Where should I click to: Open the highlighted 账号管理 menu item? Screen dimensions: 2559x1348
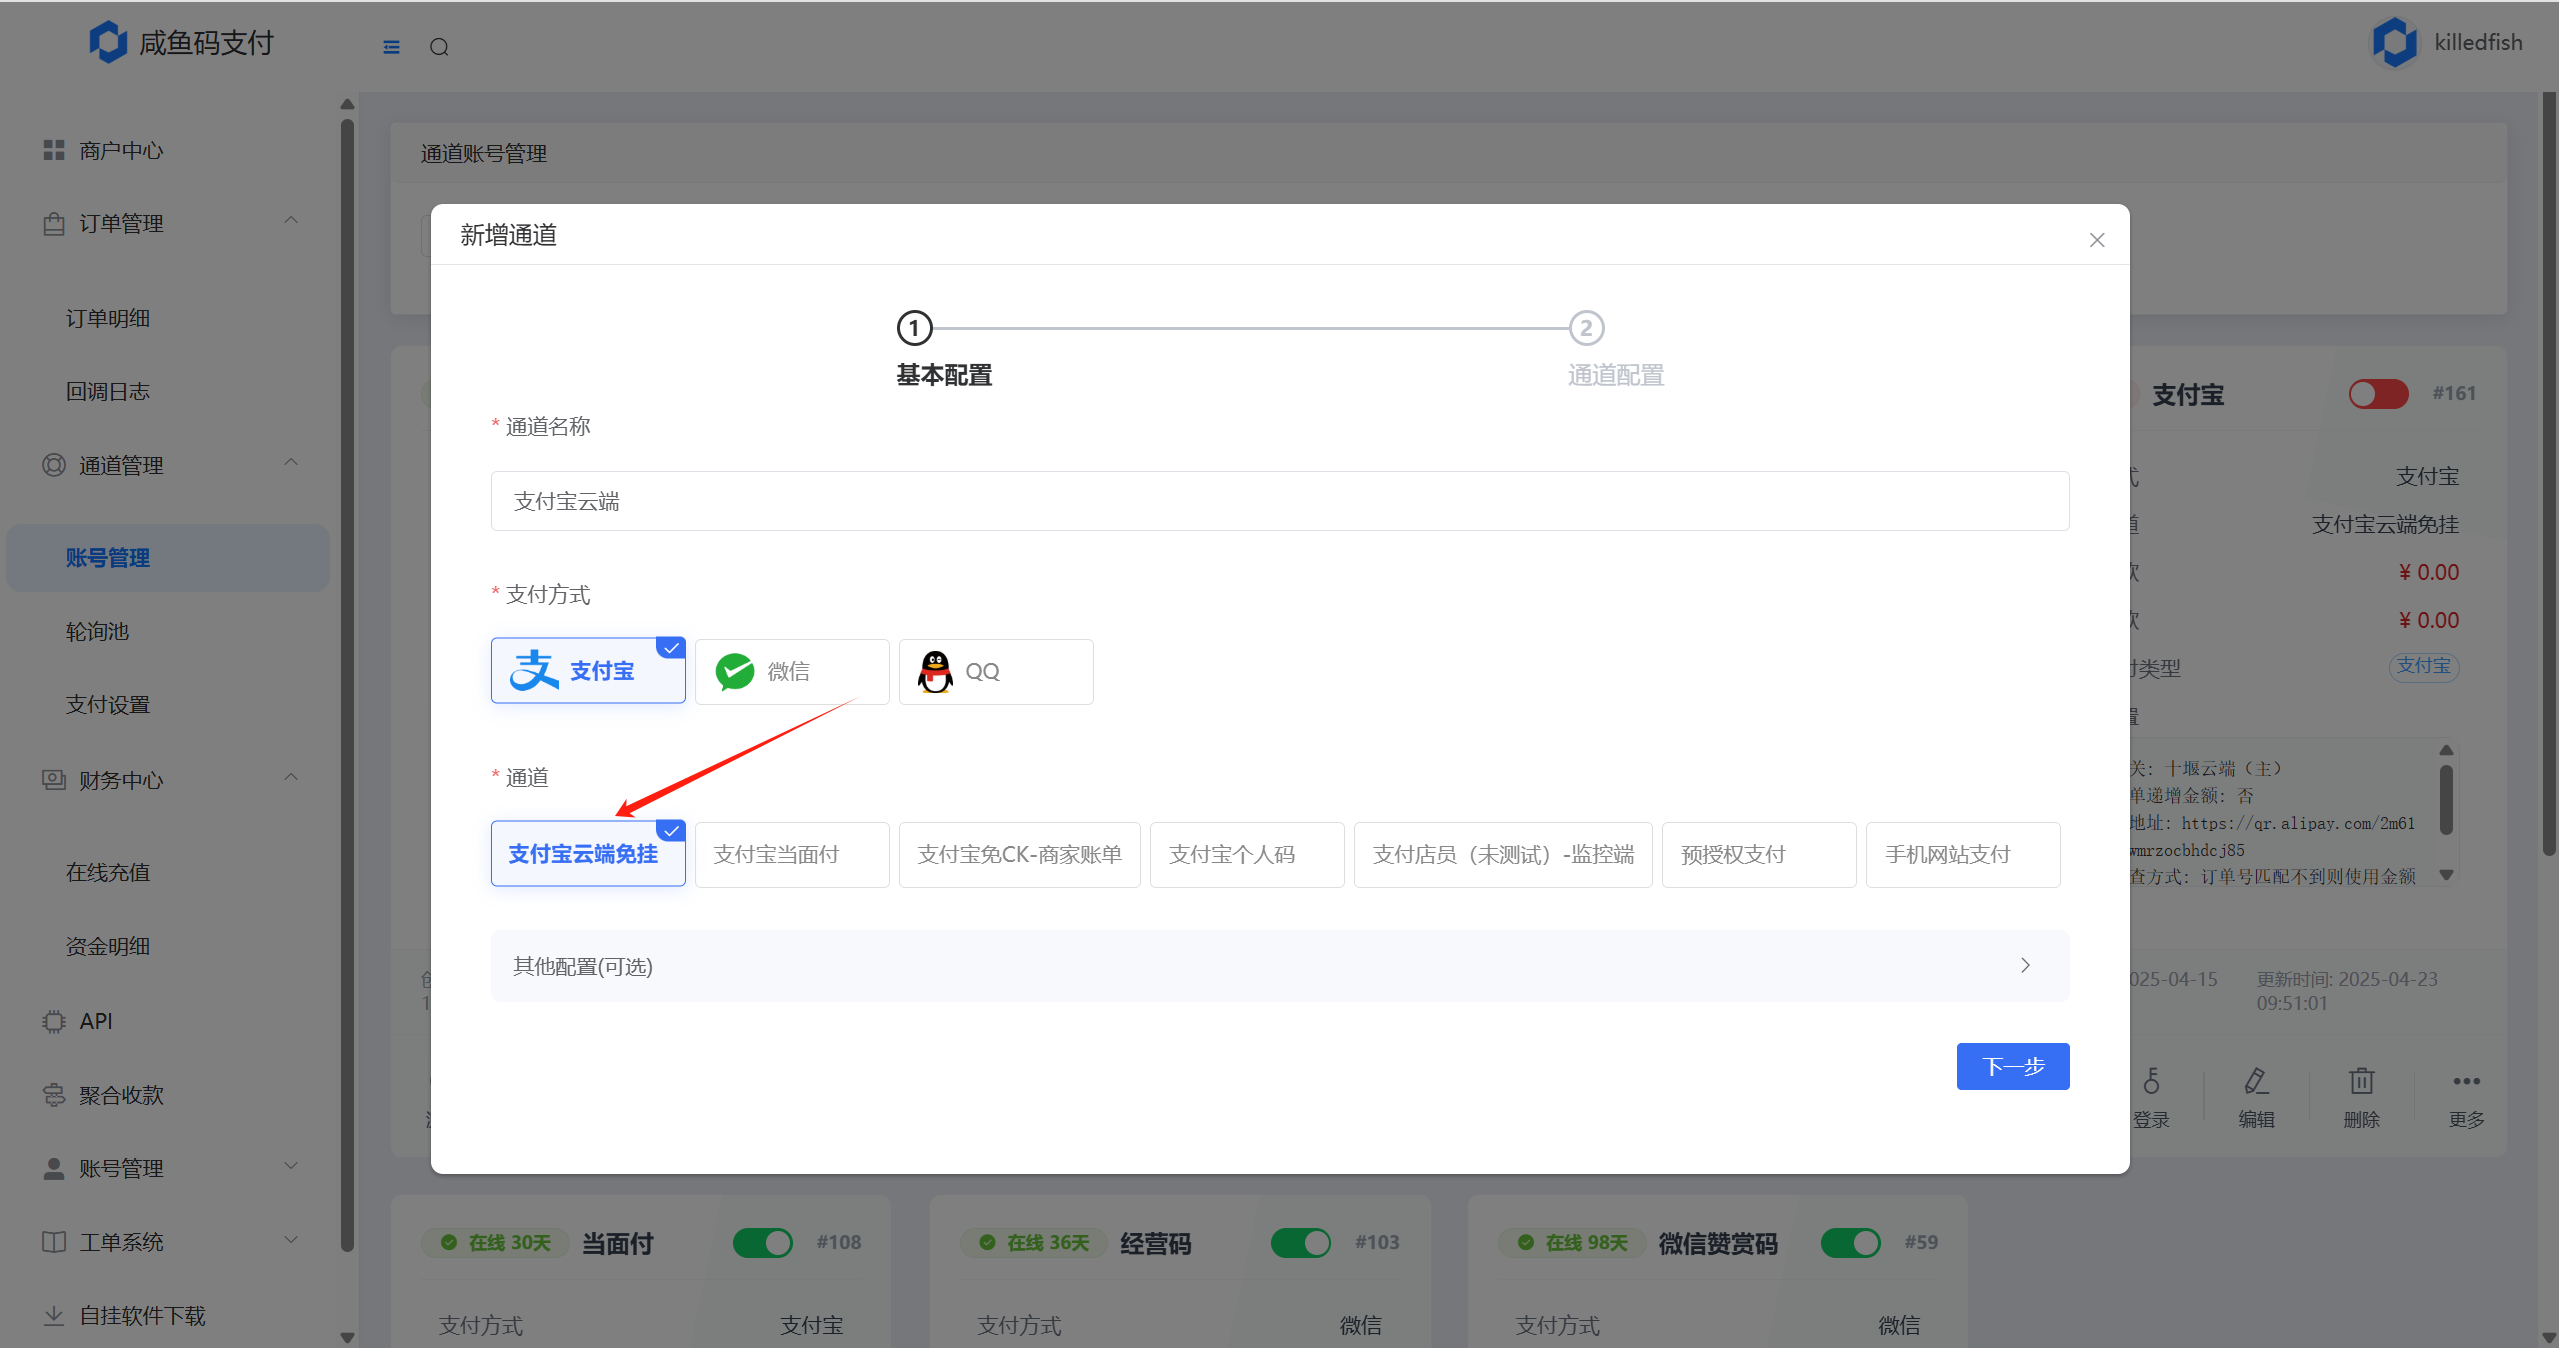coord(168,558)
